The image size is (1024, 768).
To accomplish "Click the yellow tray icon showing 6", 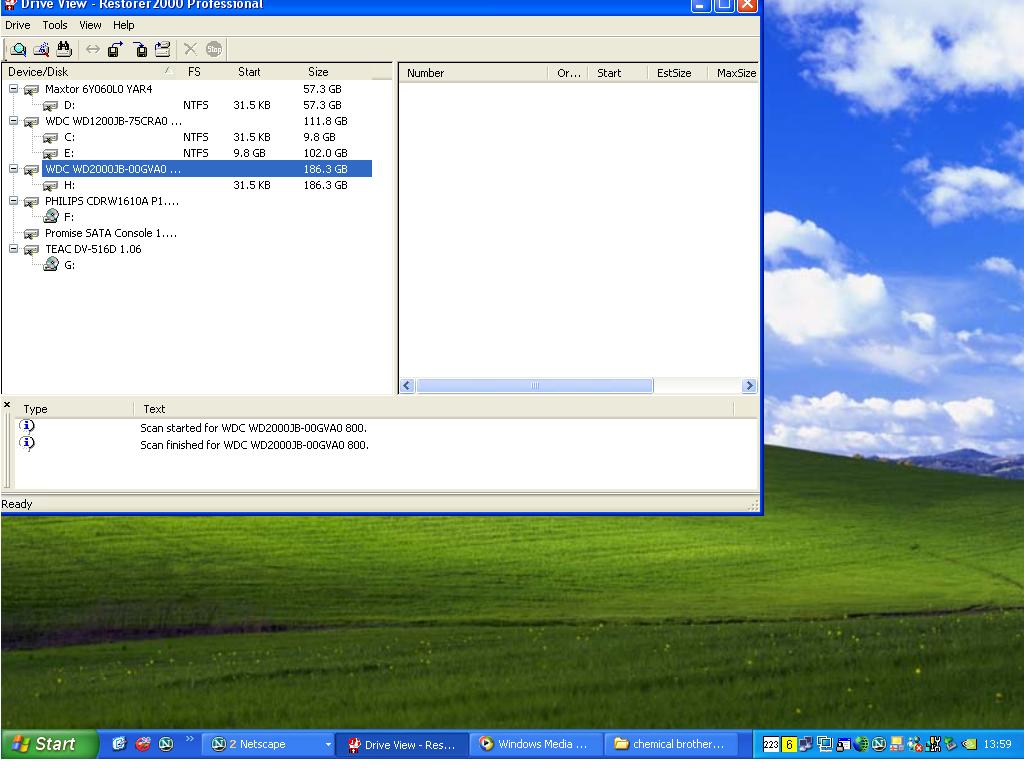I will [789, 744].
